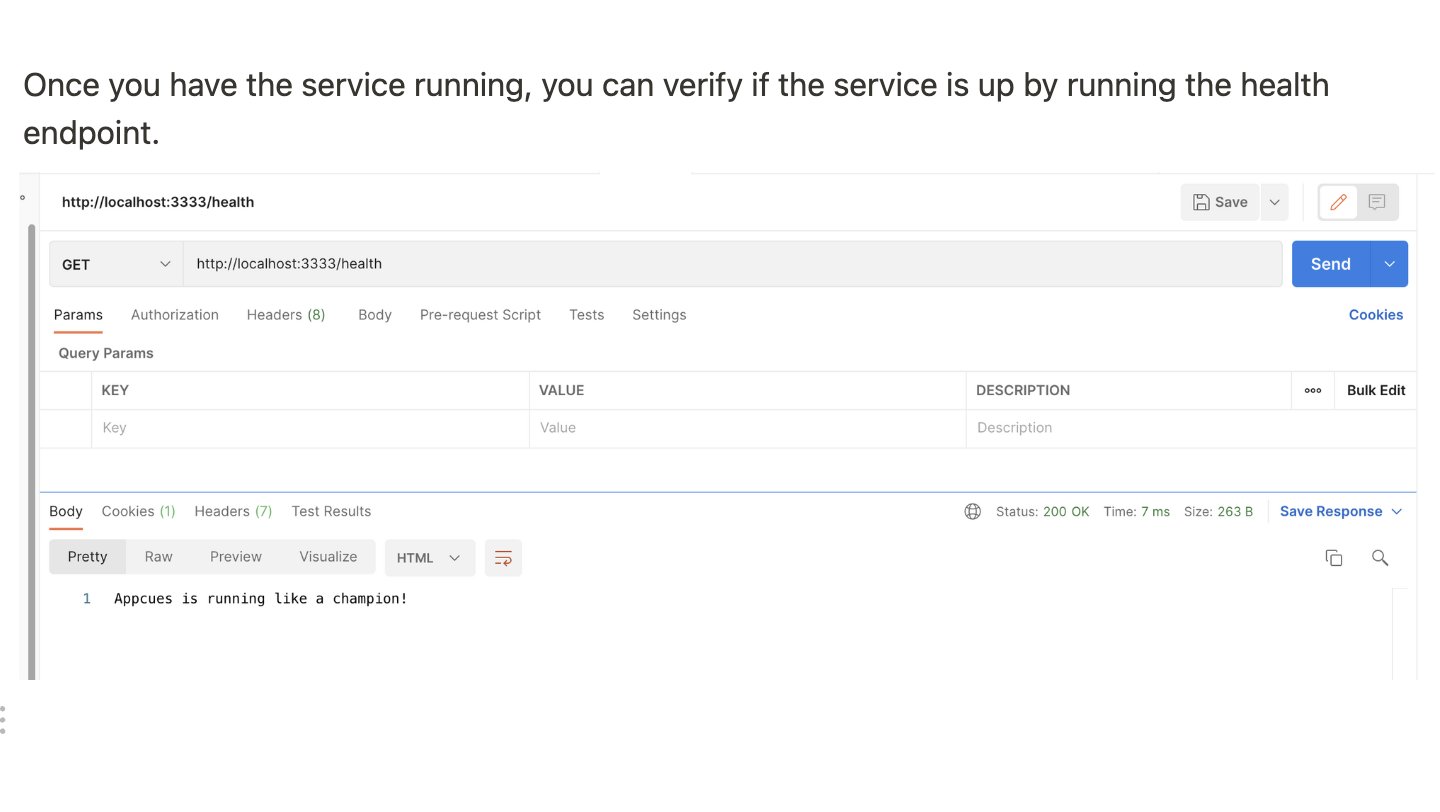The image size is (1440, 812).
Task: Switch to the Authorization tab
Action: (174, 315)
